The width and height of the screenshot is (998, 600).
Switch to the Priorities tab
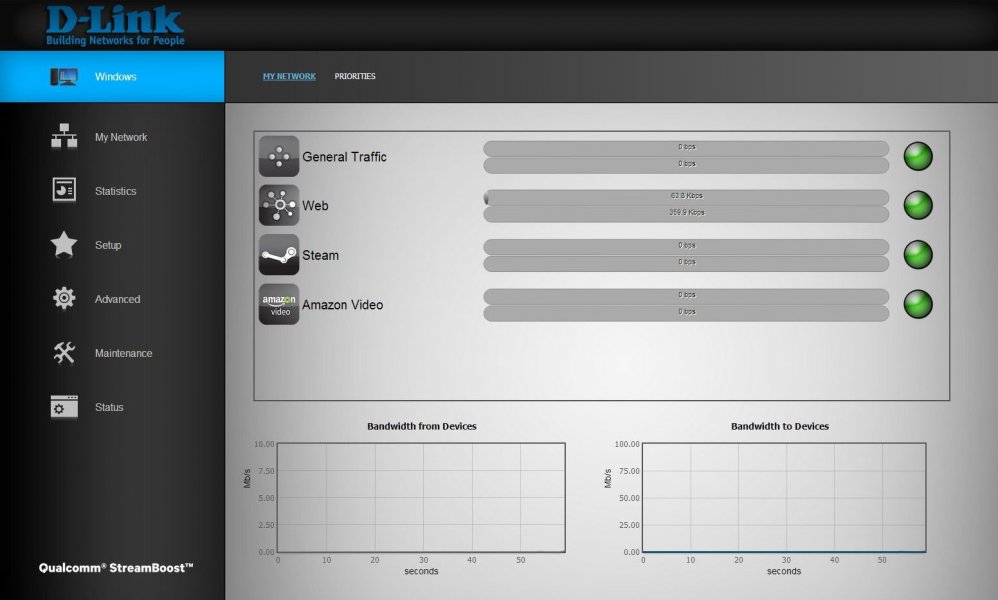[x=355, y=76]
